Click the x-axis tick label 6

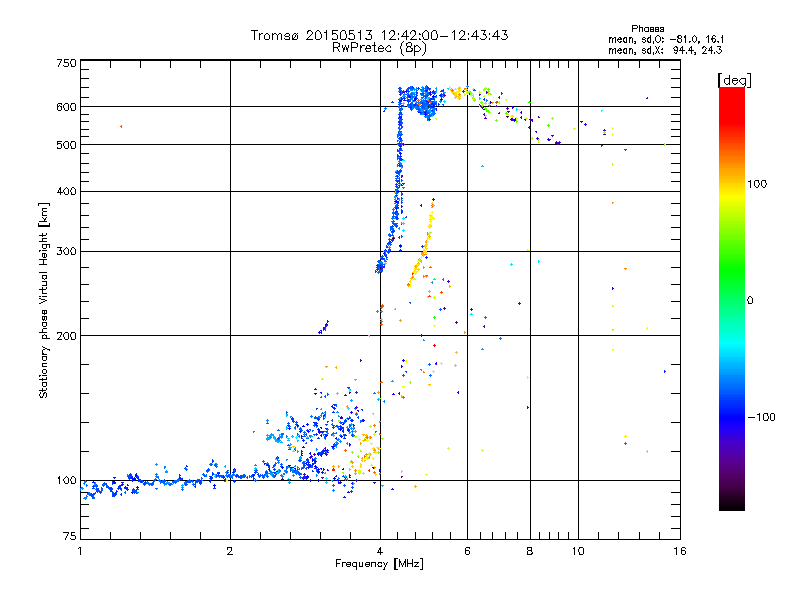[x=467, y=551]
